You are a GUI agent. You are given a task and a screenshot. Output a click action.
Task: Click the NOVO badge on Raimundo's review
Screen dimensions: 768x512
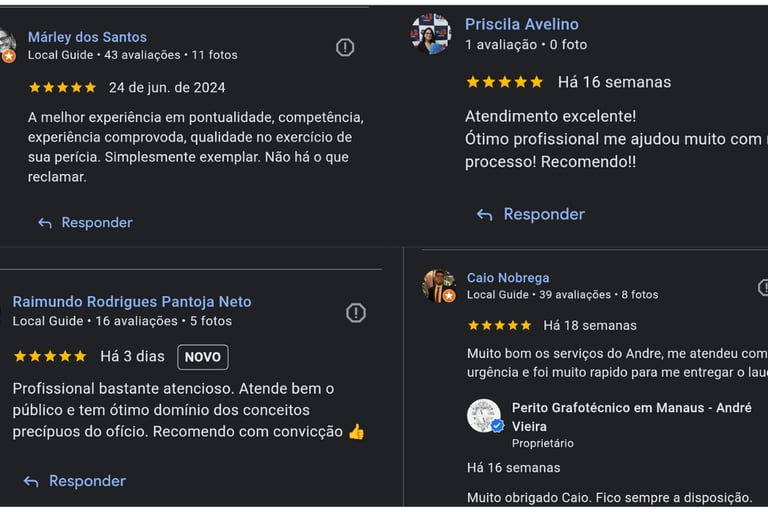[203, 357]
